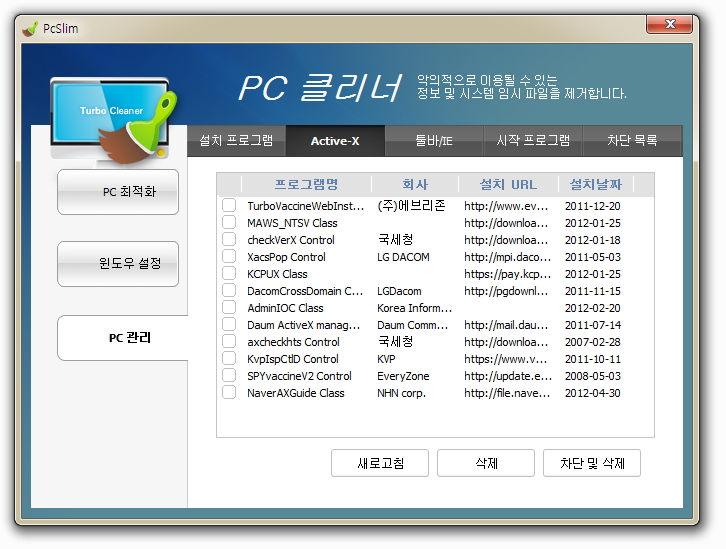The width and height of the screenshot is (726, 549).
Task: Click the 삭제 delete button
Action: [x=485, y=463]
